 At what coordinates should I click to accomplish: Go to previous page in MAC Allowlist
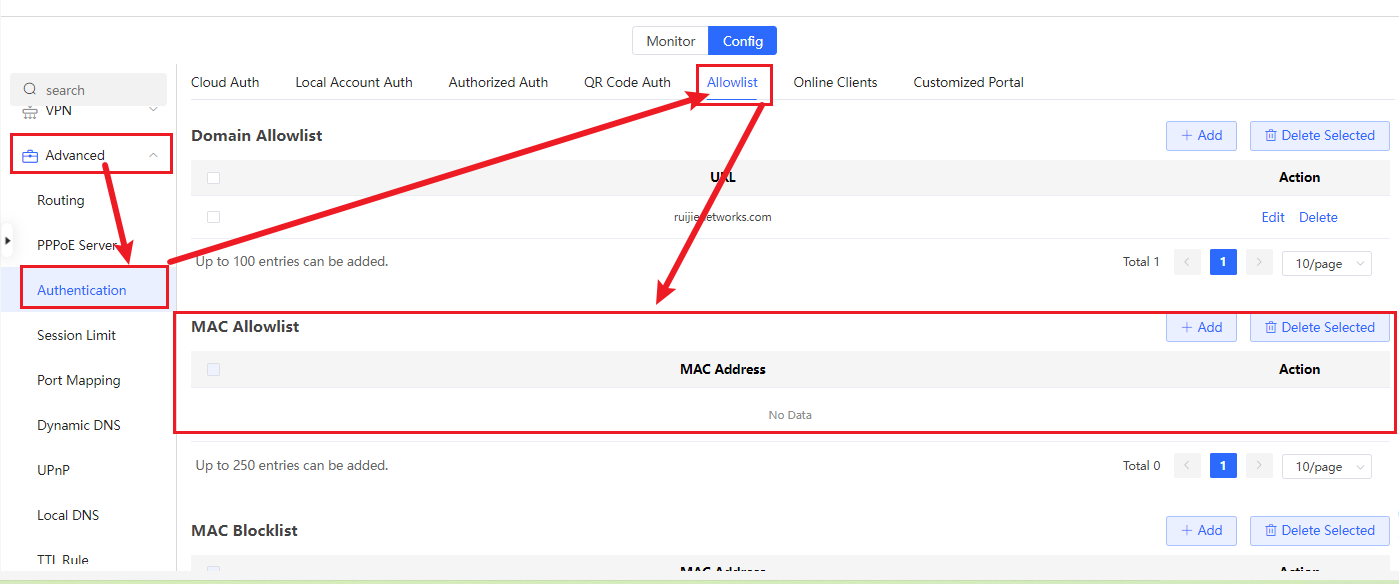coord(1187,466)
